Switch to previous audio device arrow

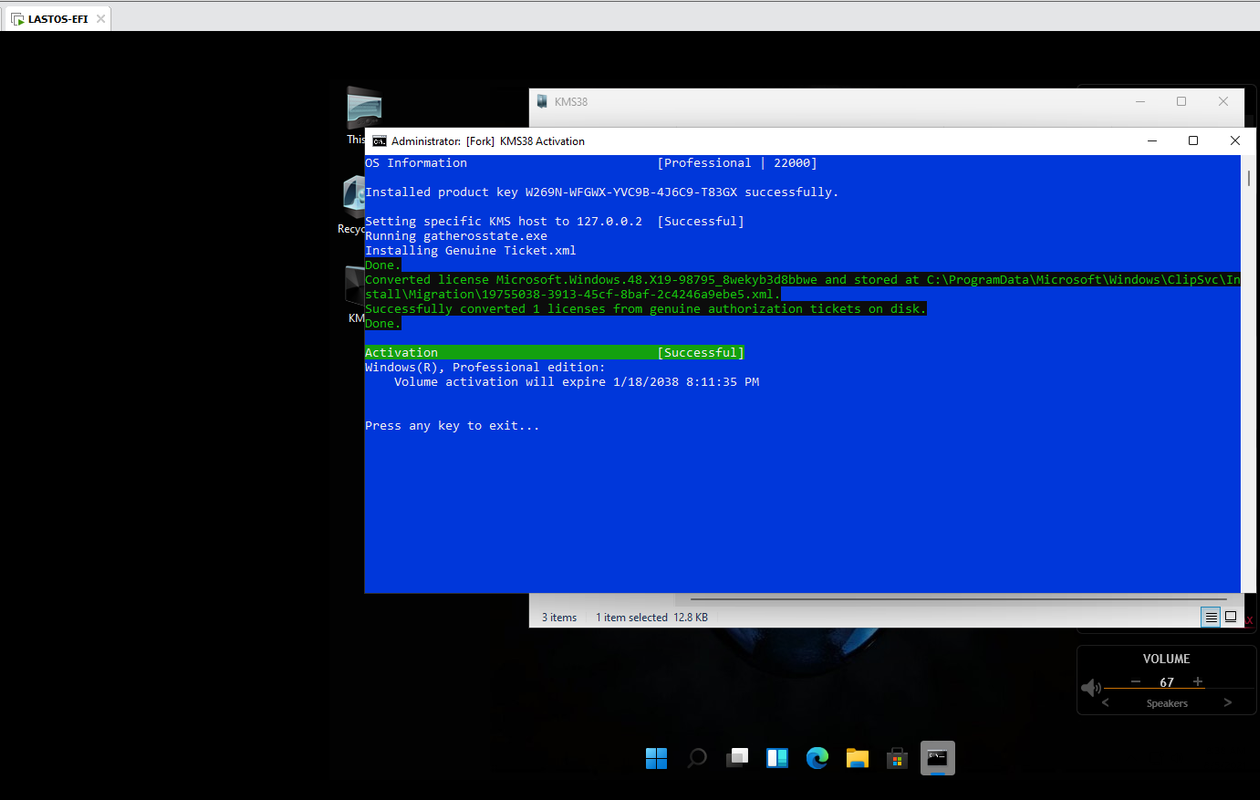pyautogui.click(x=1105, y=703)
